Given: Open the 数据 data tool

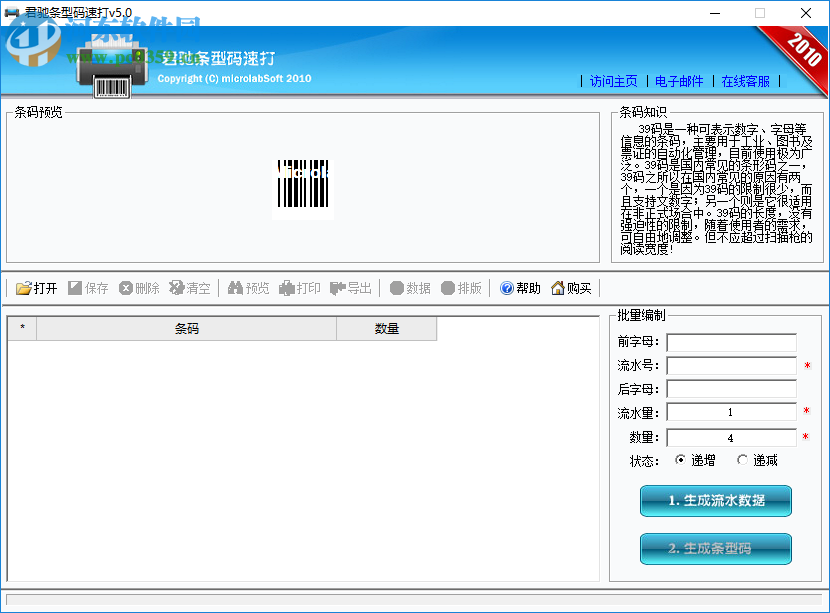Looking at the screenshot, I should pos(410,289).
